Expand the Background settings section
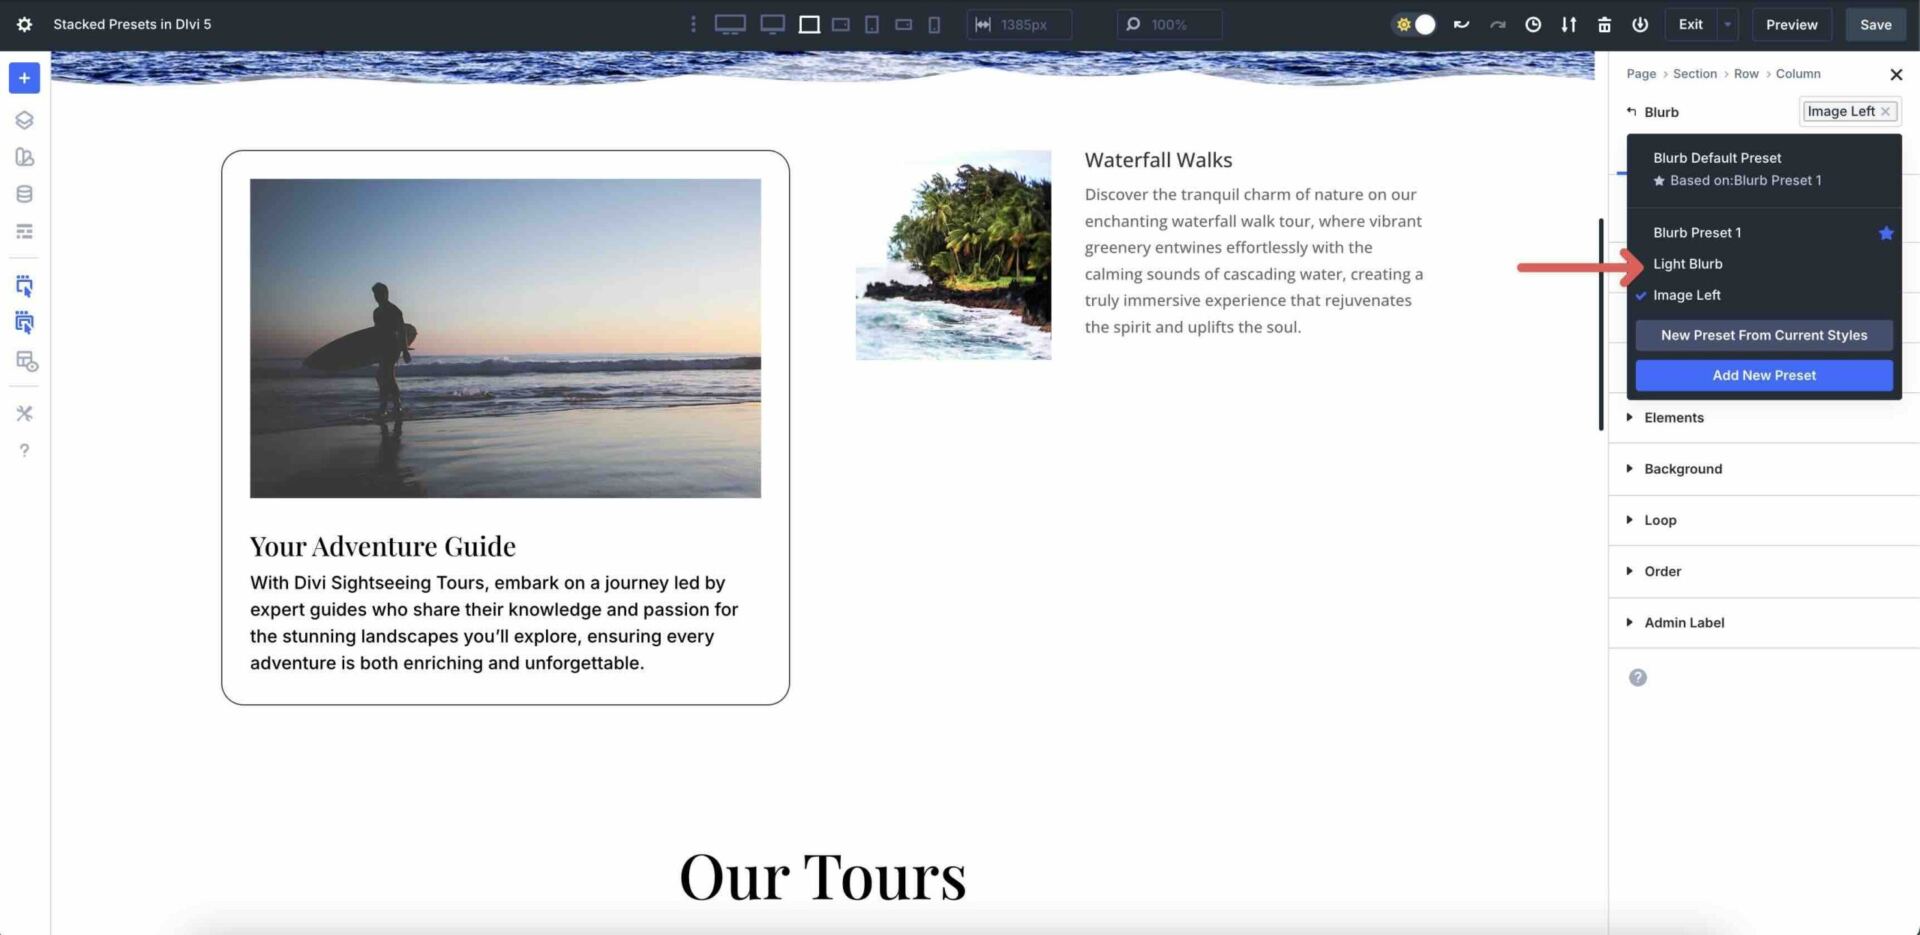This screenshot has height=935, width=1920. [1683, 468]
